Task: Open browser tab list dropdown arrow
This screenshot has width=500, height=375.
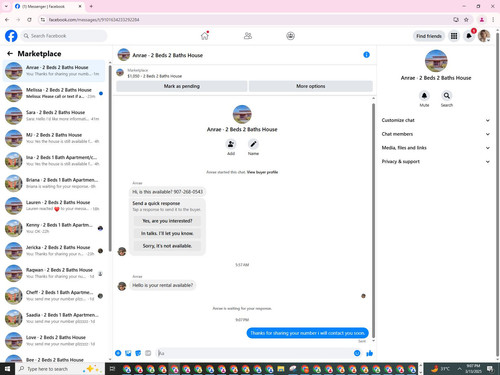Action: (x=6, y=6)
